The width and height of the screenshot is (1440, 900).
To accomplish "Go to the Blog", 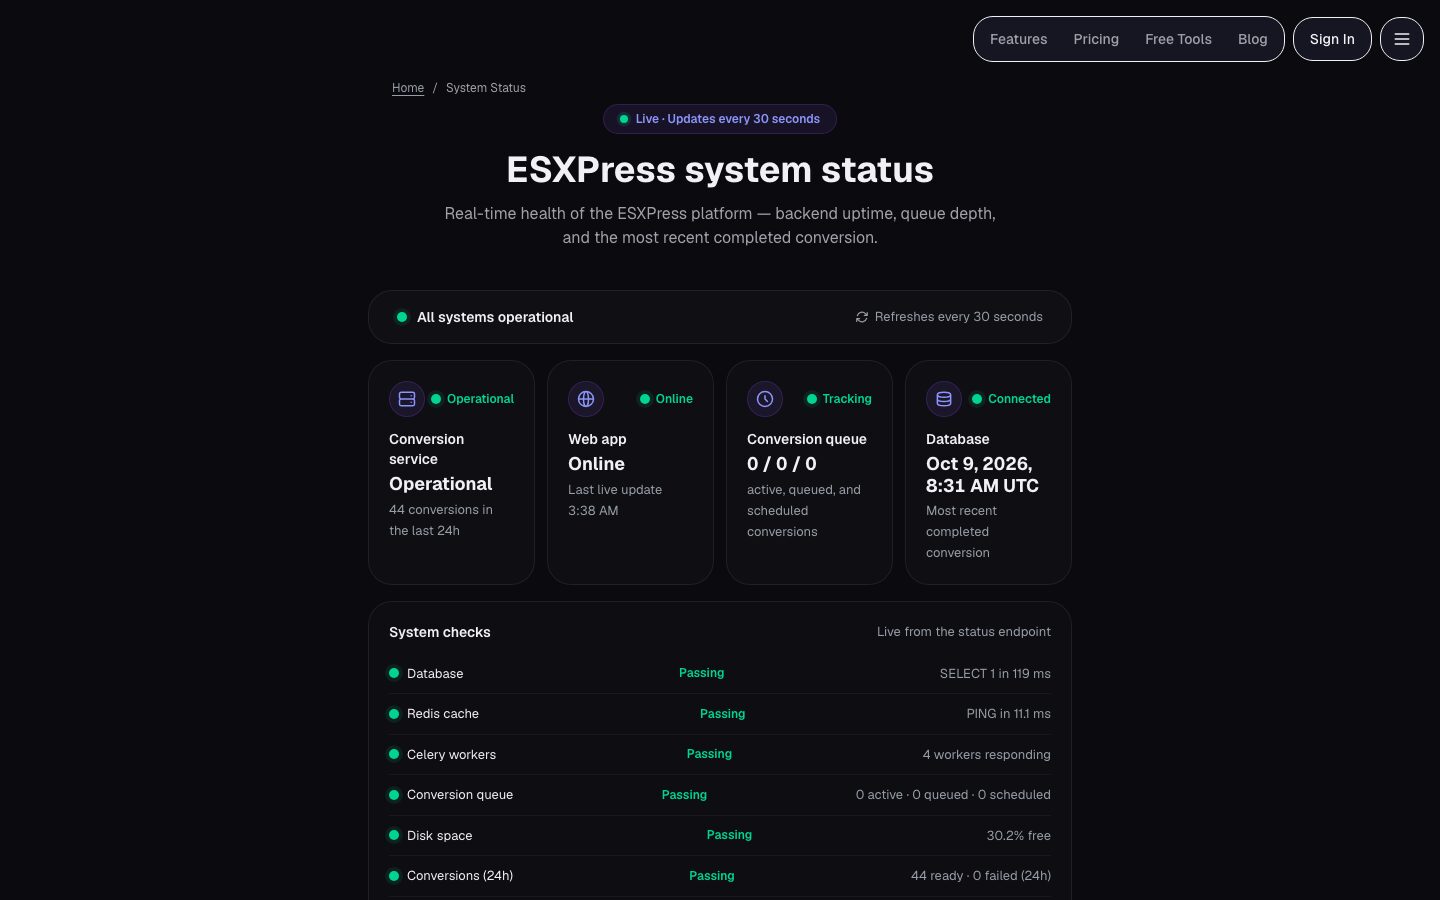I will point(1252,39).
